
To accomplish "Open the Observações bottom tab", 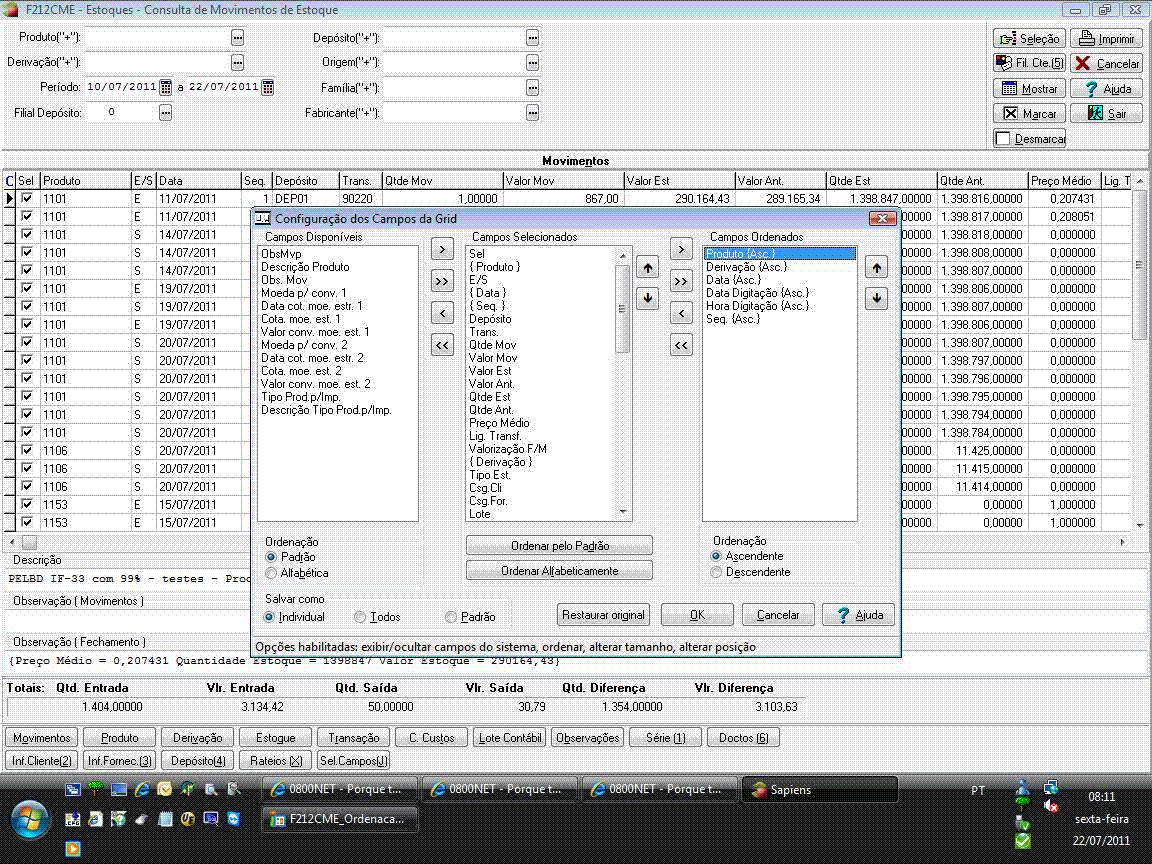I will pos(587,738).
